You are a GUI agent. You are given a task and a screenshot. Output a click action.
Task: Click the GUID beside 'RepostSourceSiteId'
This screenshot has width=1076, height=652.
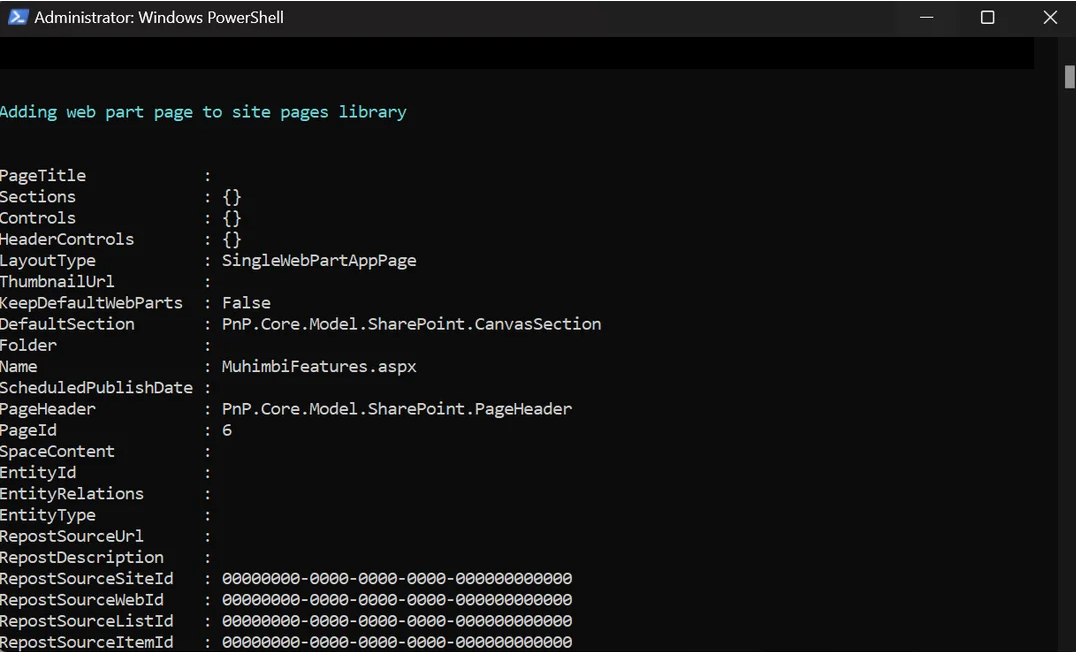pos(396,578)
